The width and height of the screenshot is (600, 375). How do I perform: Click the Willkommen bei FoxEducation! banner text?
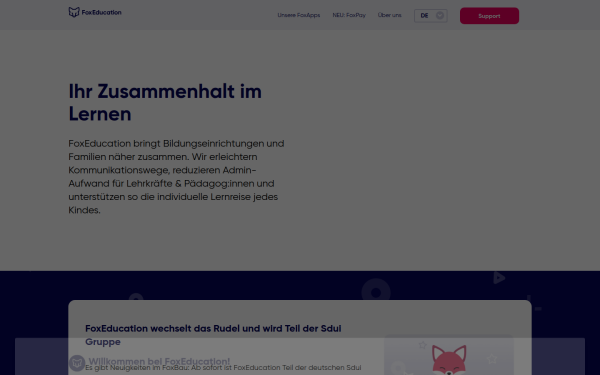coord(159,362)
